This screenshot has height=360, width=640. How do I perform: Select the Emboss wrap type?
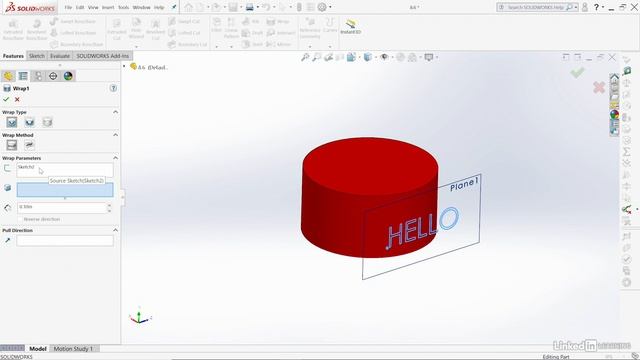click(x=12, y=122)
